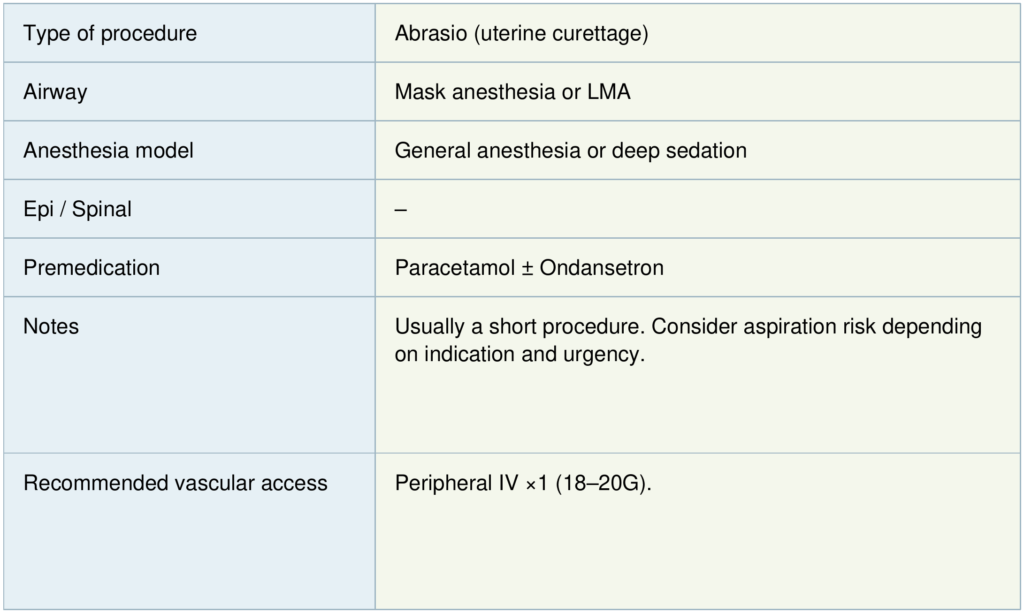Click the dash value in Epi / Spinal row
This screenshot has height=613, width=1024.
(x=401, y=210)
